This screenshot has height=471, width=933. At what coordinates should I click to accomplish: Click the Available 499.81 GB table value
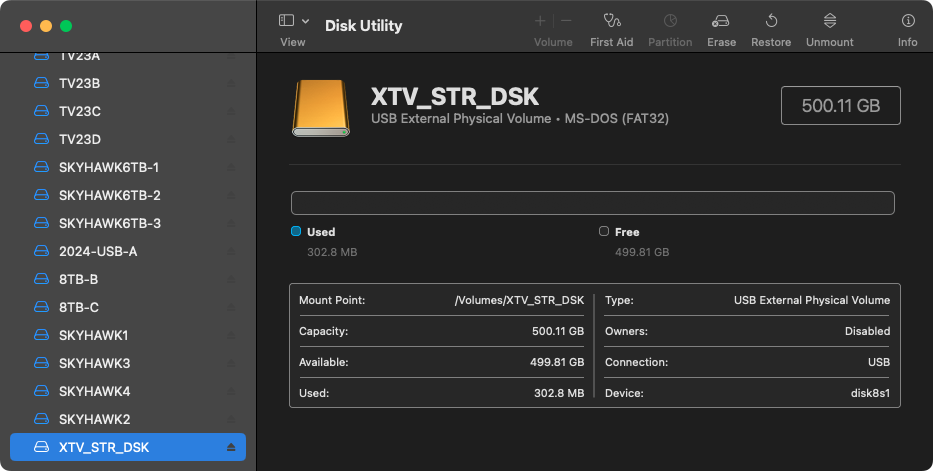tap(557, 362)
